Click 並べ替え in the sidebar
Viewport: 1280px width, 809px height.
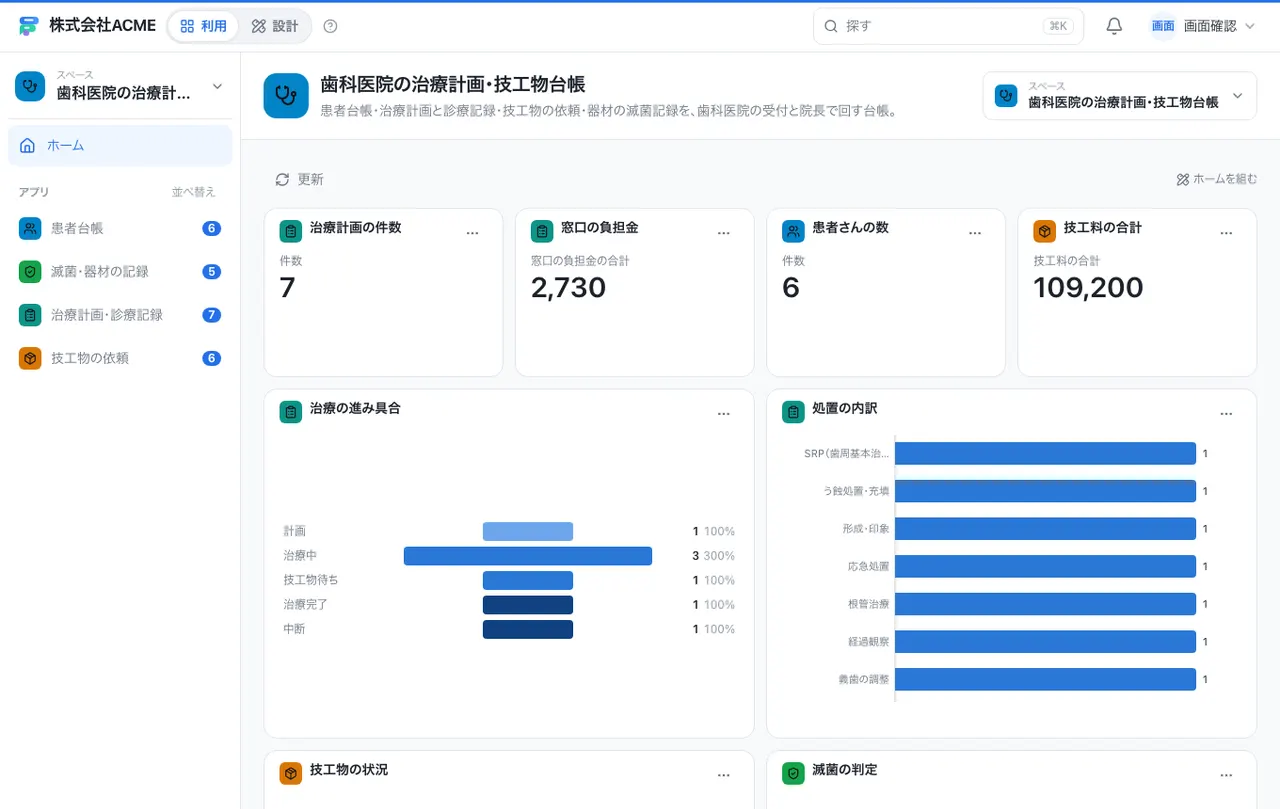click(x=193, y=192)
